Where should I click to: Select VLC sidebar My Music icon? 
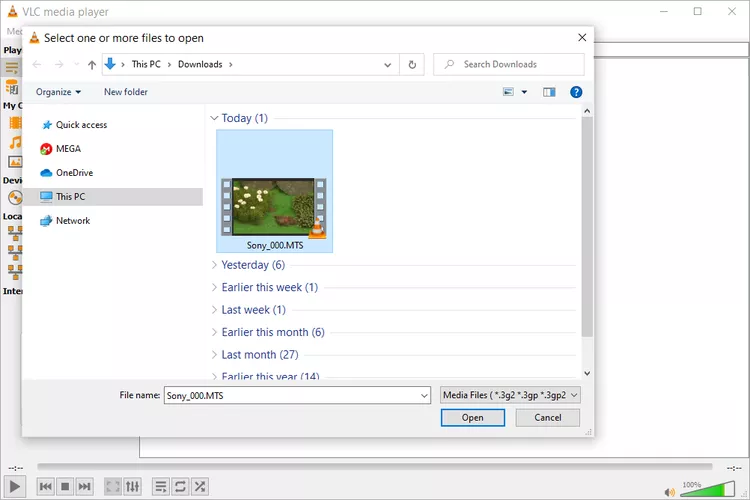pos(15,143)
